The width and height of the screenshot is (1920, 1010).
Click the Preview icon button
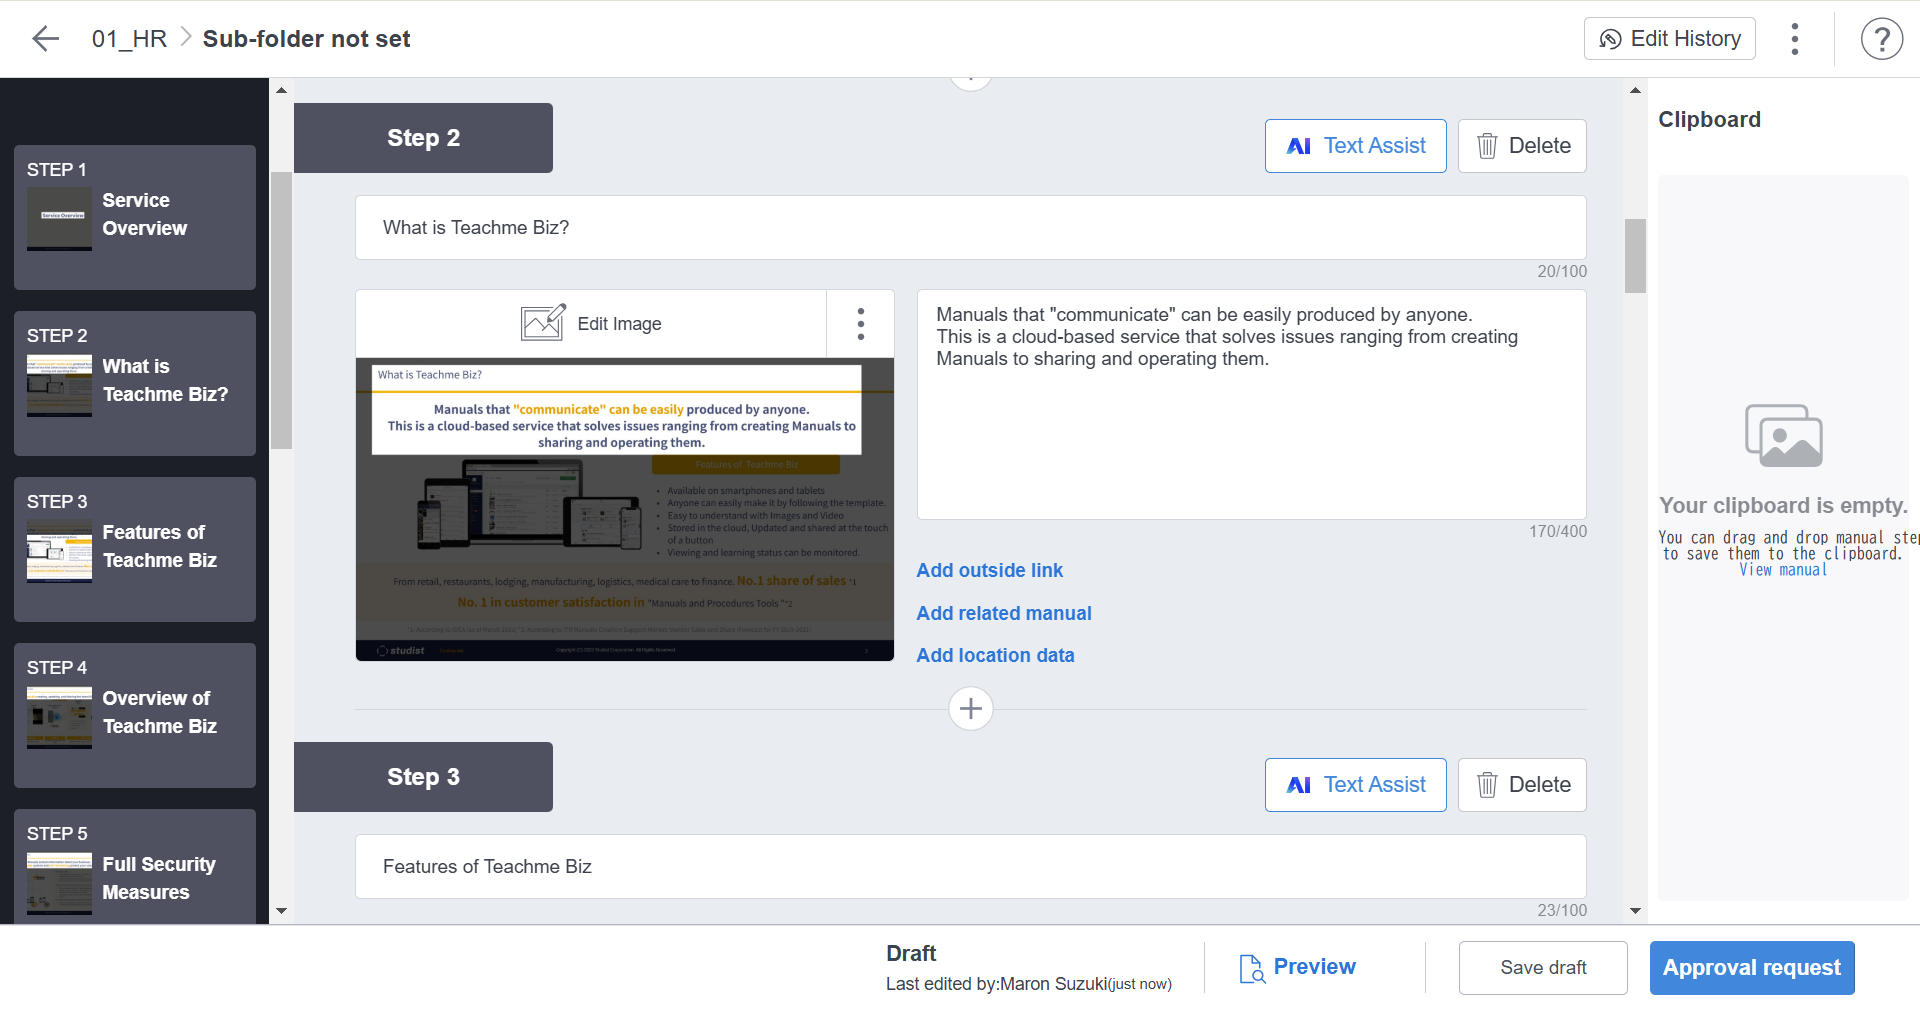point(1297,967)
